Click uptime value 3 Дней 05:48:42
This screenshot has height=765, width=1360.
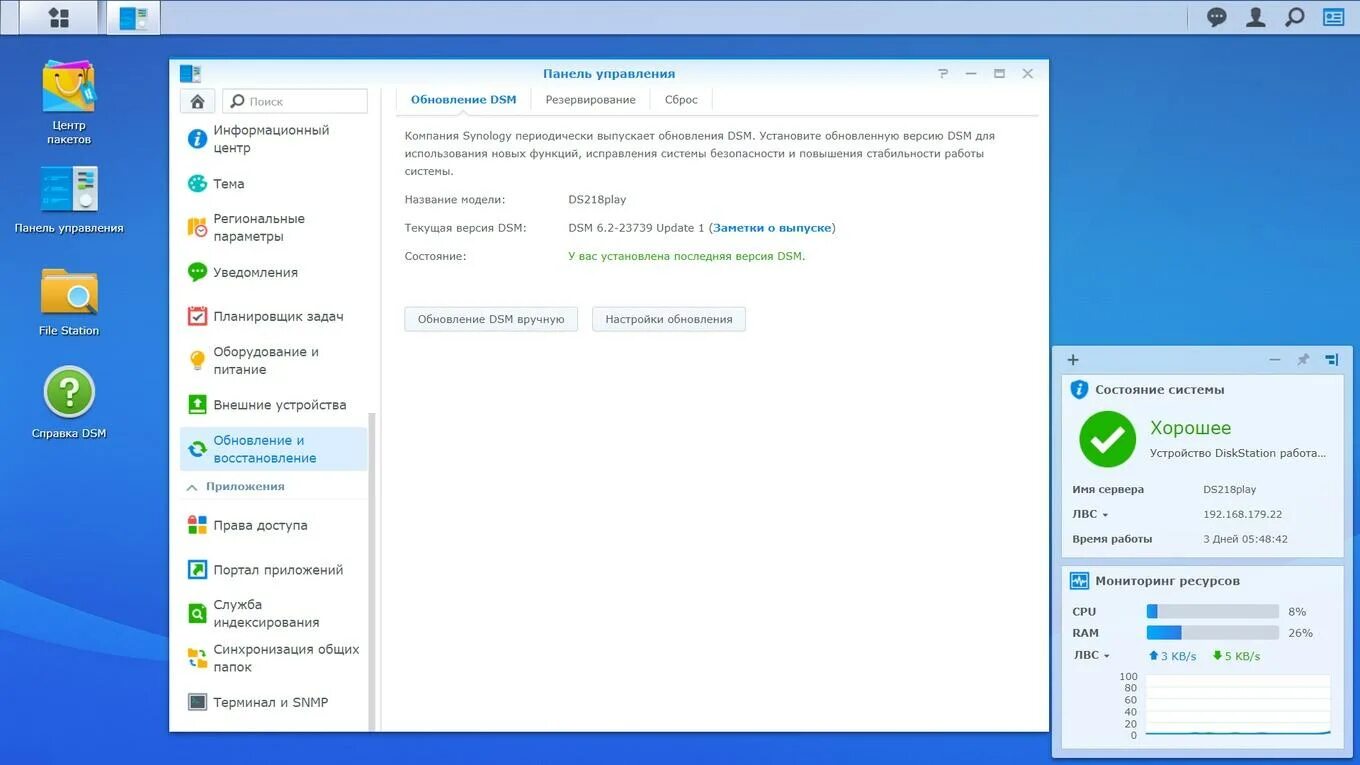click(x=1245, y=539)
